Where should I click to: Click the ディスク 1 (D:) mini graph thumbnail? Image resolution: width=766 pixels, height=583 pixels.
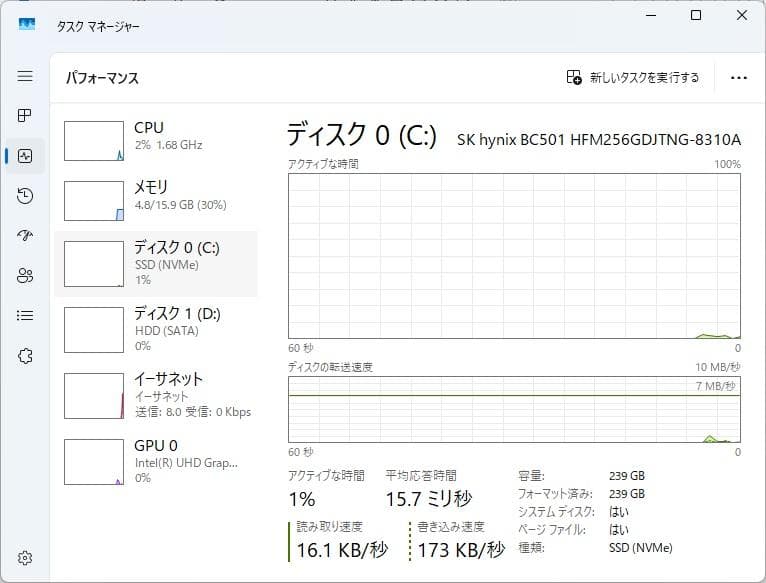(x=94, y=330)
